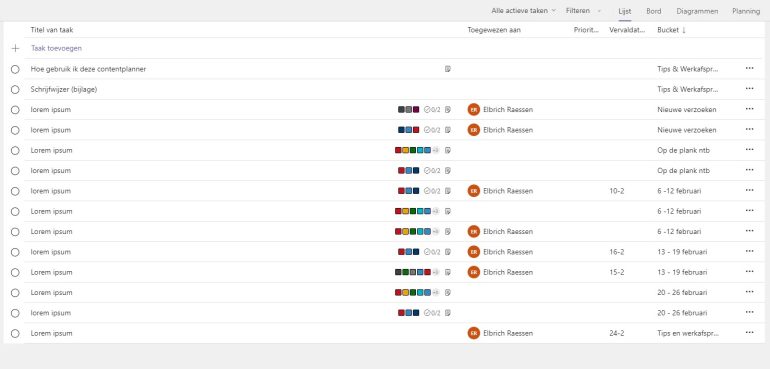The image size is (770, 369).
Task: Complete the task due 16-2 via its circle
Action: [x=15, y=252]
